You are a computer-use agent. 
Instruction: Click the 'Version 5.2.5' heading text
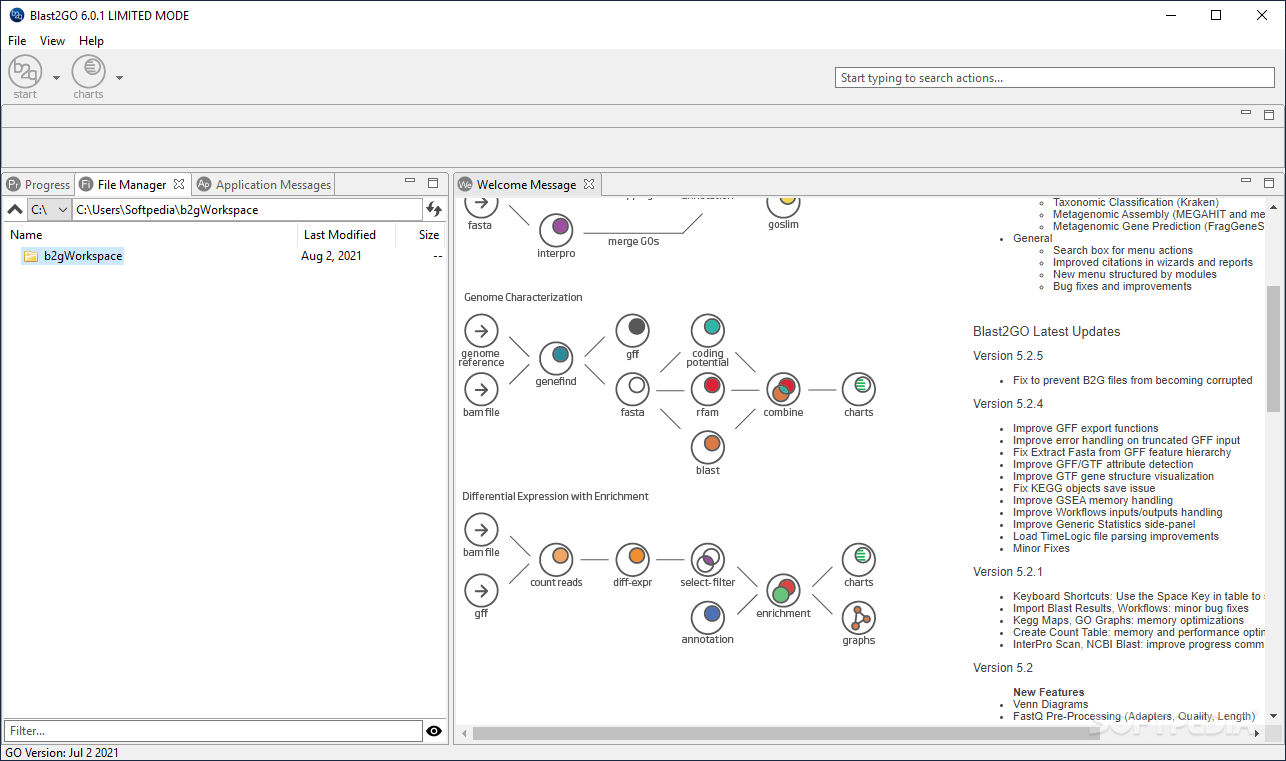[x=1008, y=356]
